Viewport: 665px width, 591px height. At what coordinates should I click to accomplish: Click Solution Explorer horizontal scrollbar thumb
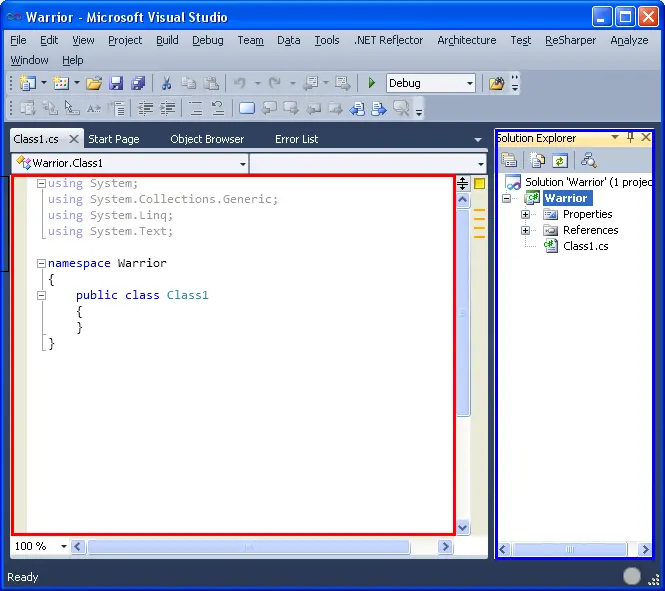(x=570, y=549)
